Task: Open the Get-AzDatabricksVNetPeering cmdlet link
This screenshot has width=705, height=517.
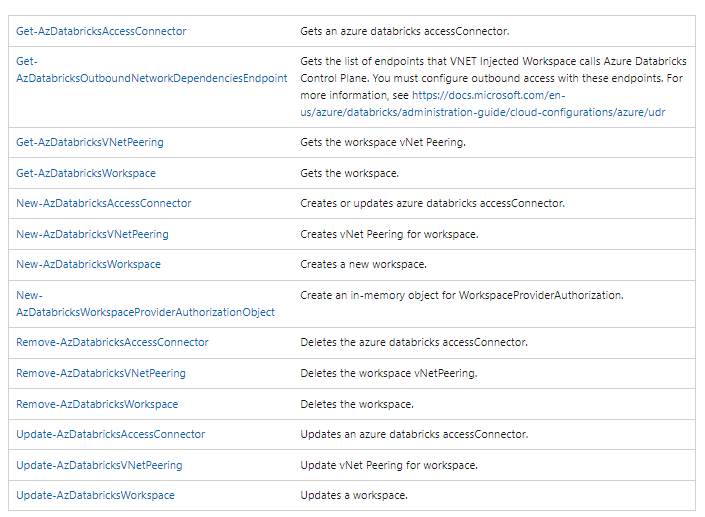Action: [90, 142]
